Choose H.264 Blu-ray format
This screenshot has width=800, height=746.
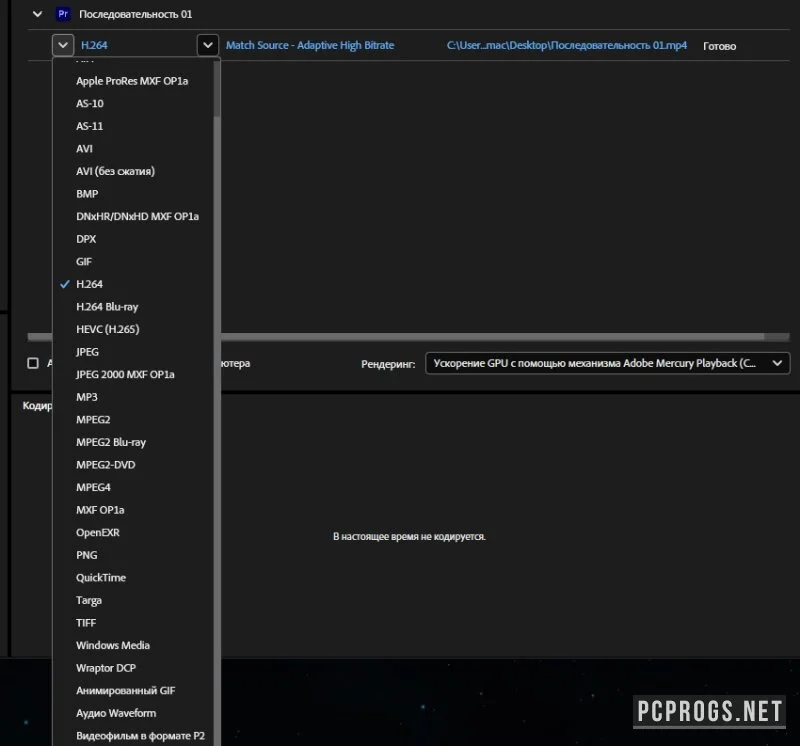coord(107,307)
